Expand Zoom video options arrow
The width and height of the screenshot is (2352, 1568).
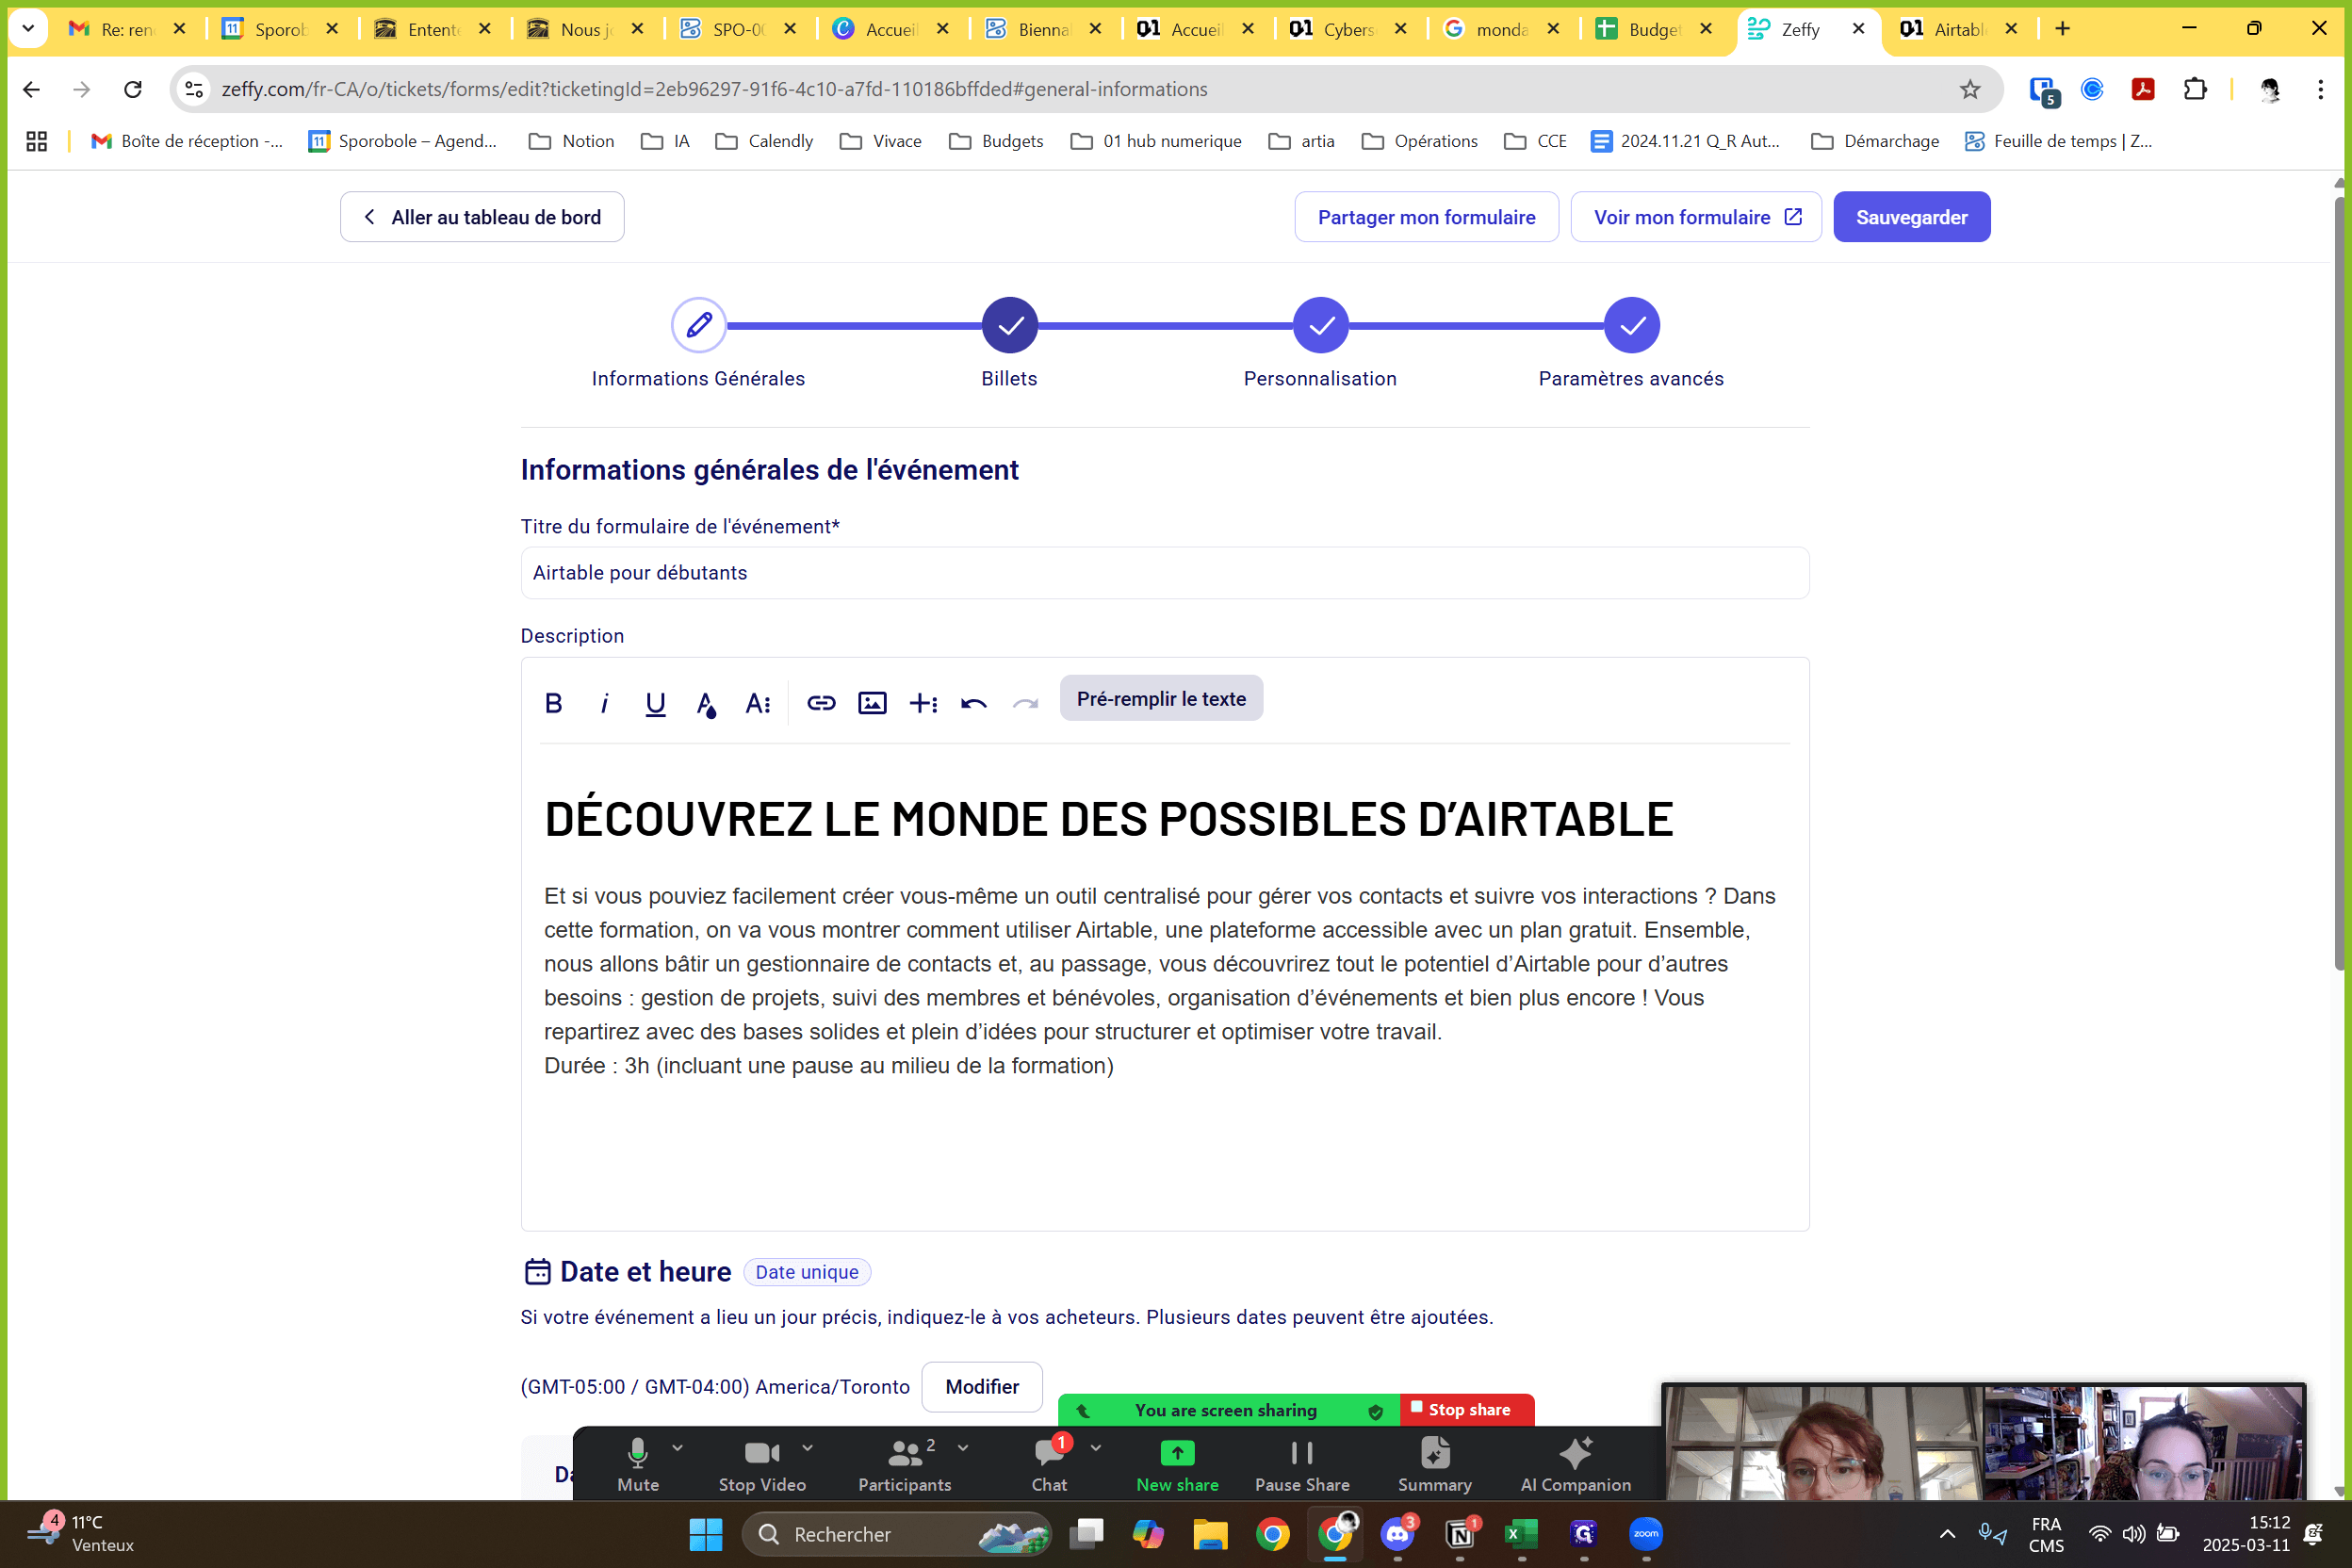808,1447
